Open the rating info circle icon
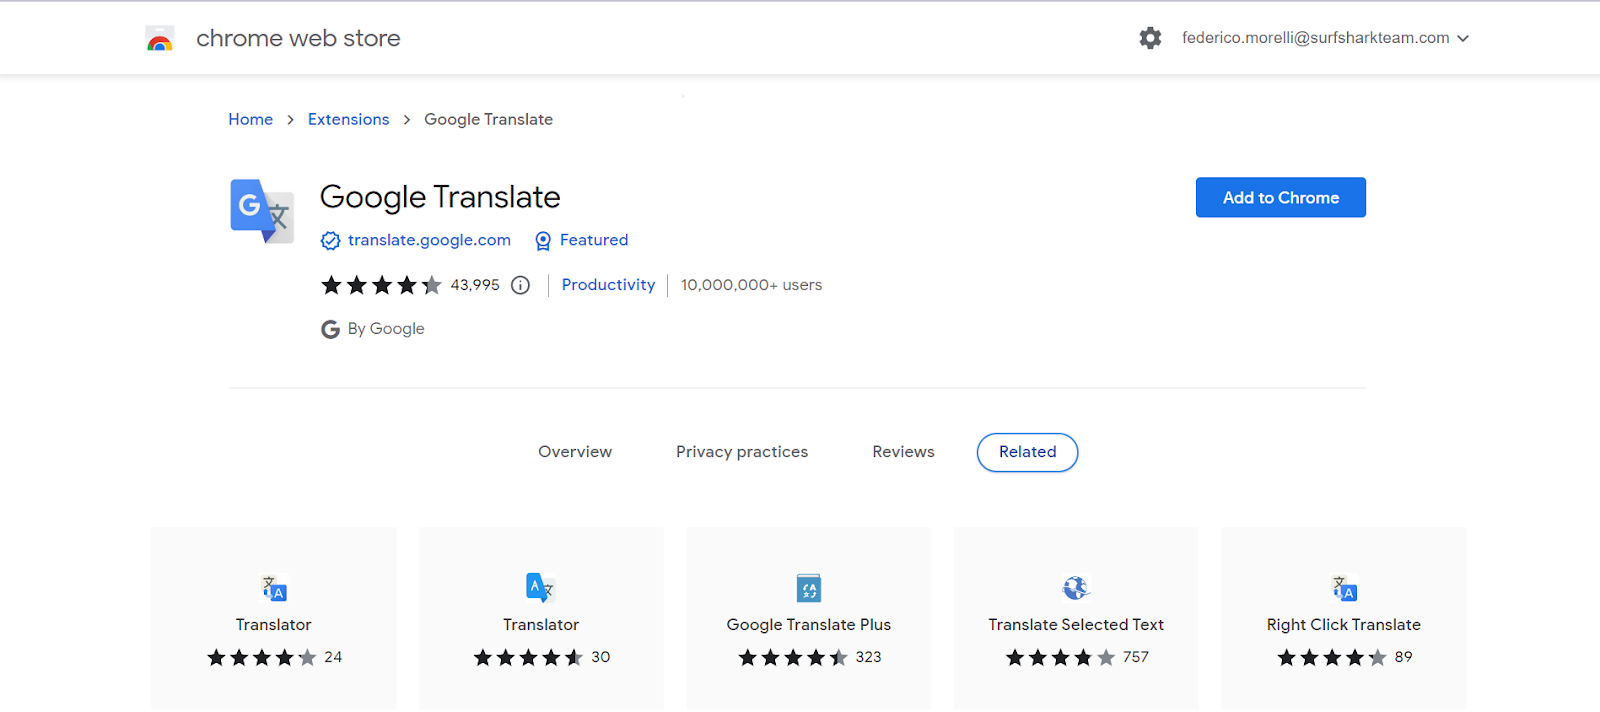The width and height of the screenshot is (1600, 712). point(520,285)
